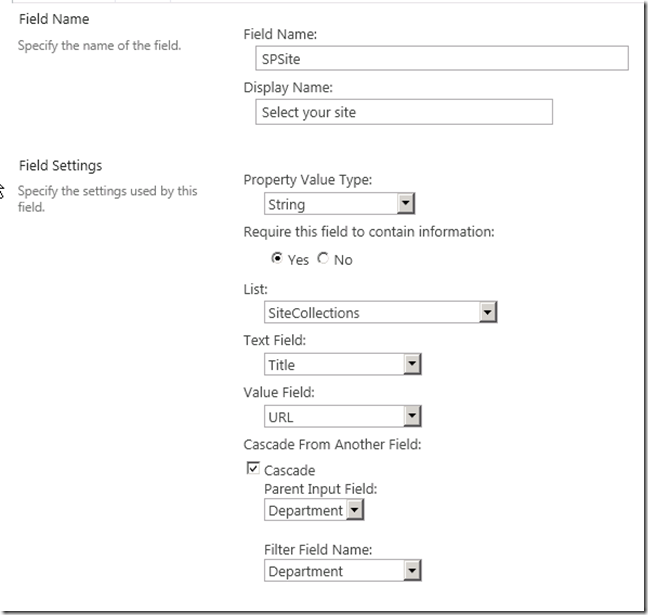Click the Title text in Text Field combo
648x615 pixels.
coord(281,365)
